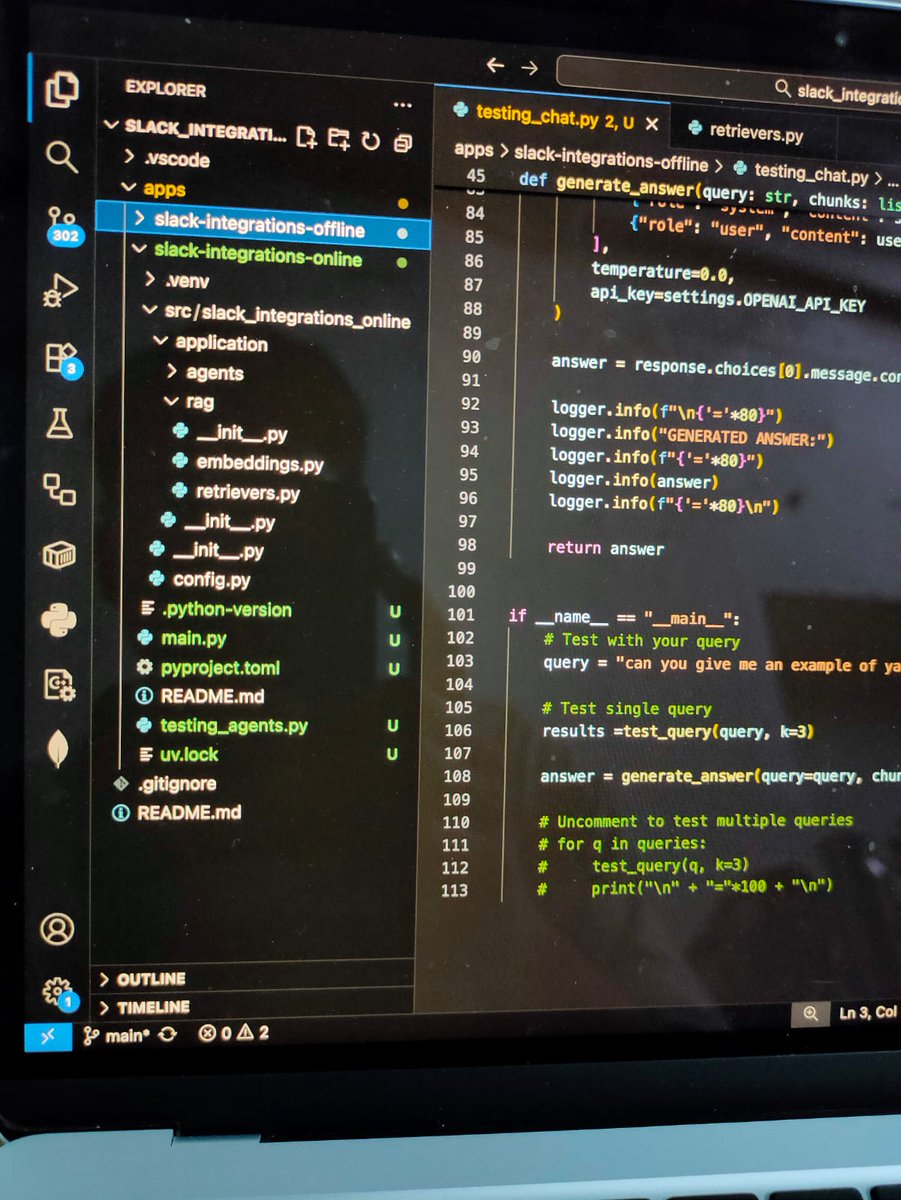The width and height of the screenshot is (901, 1200).
Task: Synchronize changes icon next to main branch
Action: [166, 1035]
